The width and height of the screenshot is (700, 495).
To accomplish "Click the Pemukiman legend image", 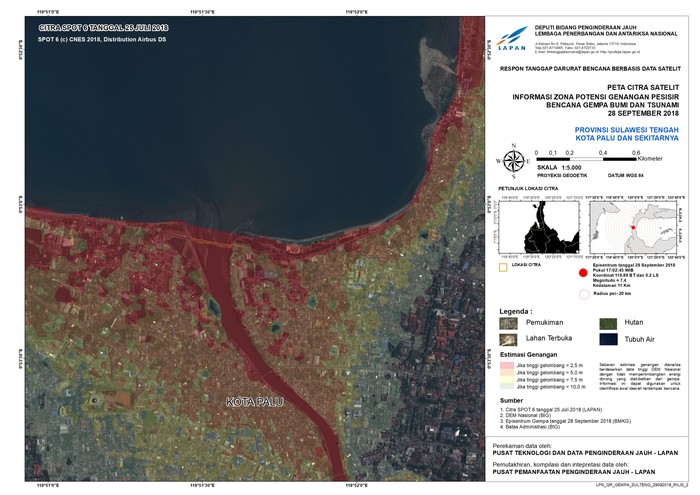I will [x=509, y=323].
